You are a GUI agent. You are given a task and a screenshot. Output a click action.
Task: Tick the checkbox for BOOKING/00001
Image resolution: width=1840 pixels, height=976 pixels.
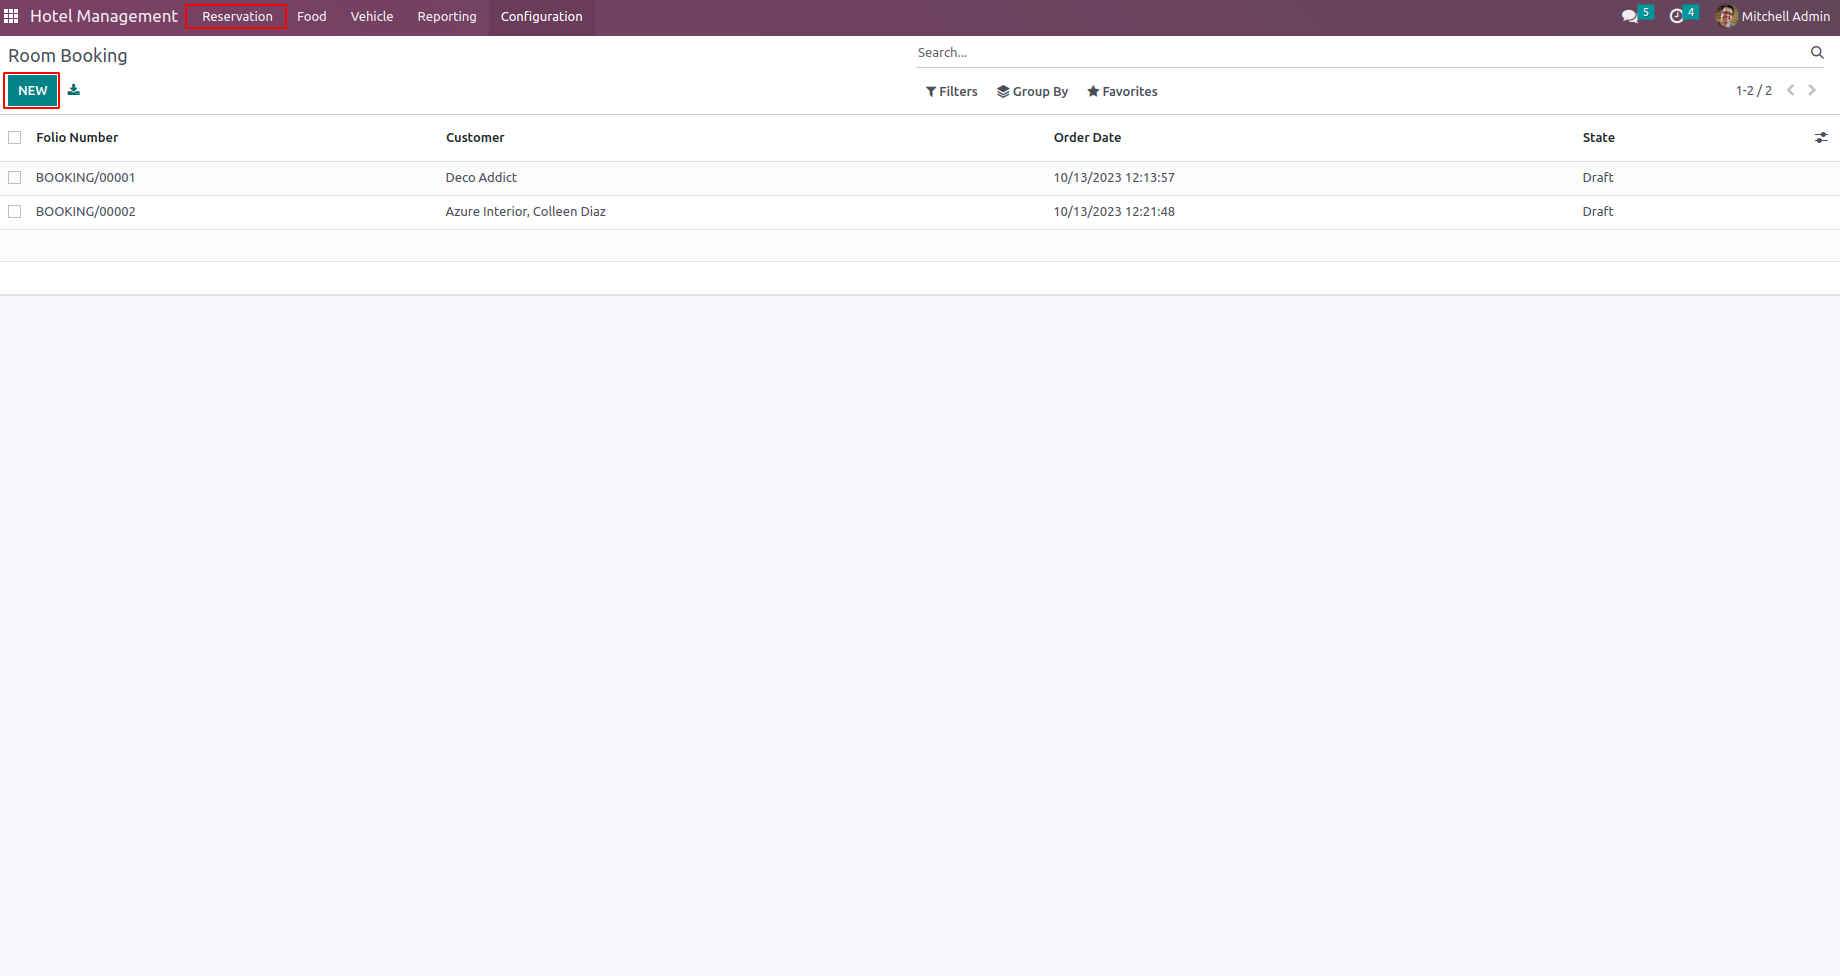click(x=15, y=178)
